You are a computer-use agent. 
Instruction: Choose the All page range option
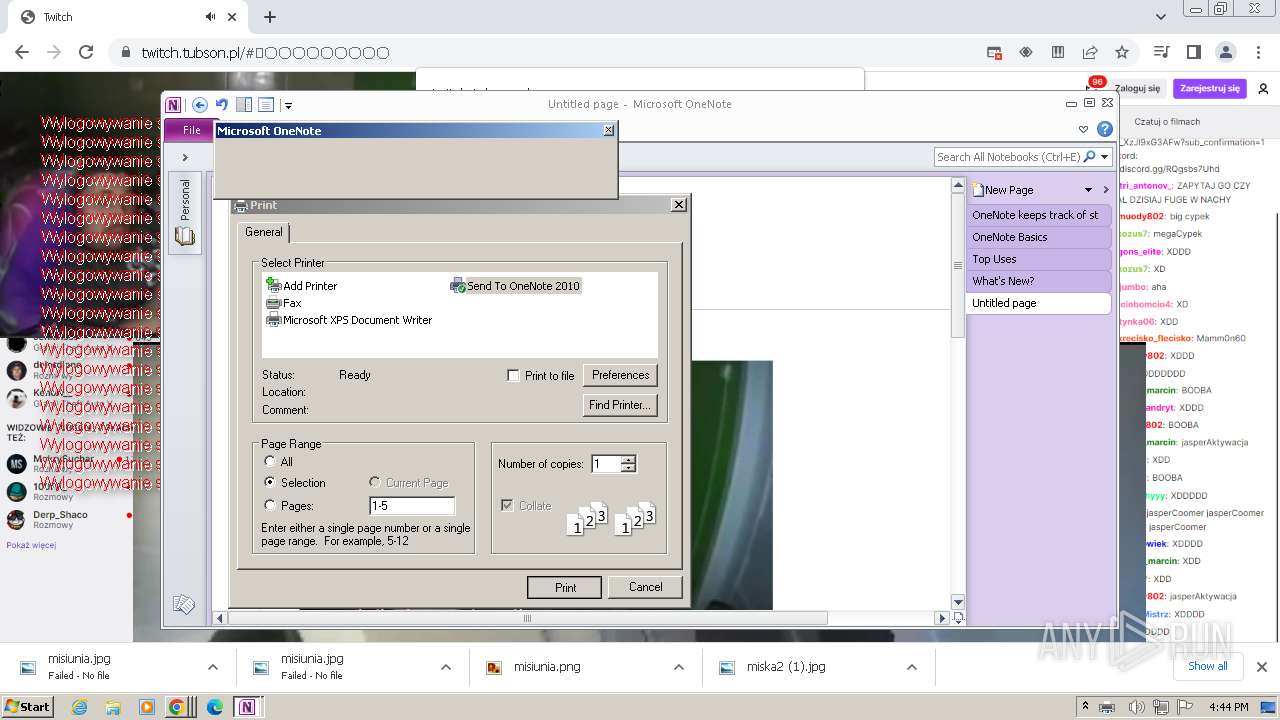(270, 462)
